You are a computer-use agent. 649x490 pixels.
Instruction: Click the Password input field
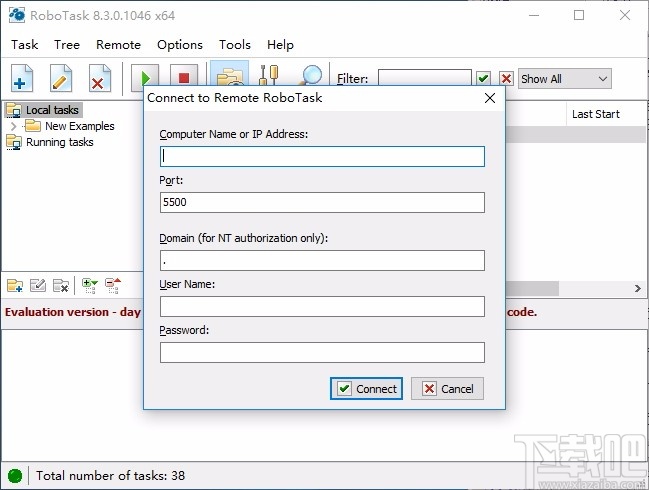(322, 352)
